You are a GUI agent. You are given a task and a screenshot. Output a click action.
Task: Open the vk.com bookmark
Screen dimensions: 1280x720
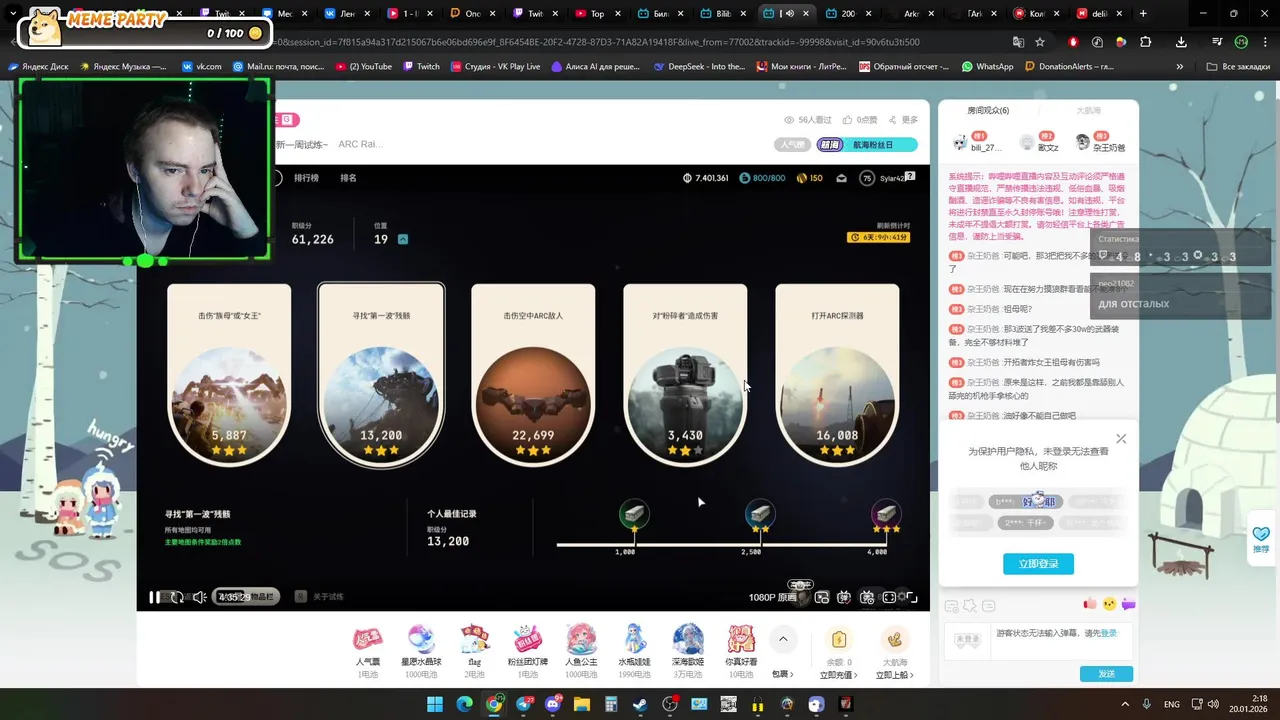click(202, 67)
